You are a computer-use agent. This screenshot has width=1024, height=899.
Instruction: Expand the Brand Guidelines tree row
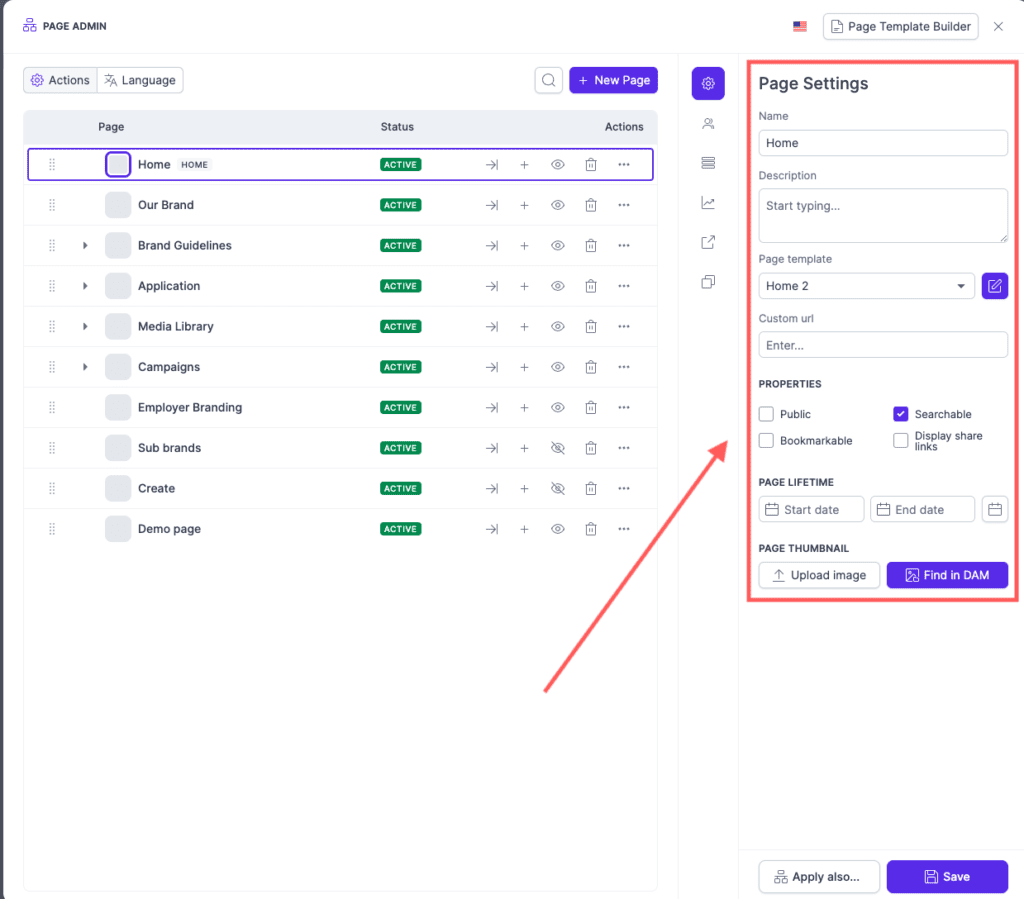tap(85, 245)
